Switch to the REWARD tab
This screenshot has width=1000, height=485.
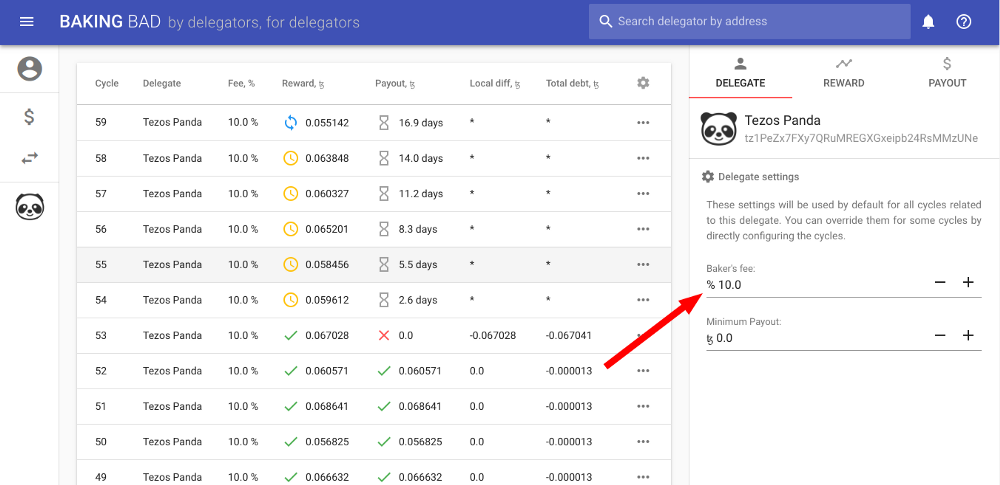(843, 73)
